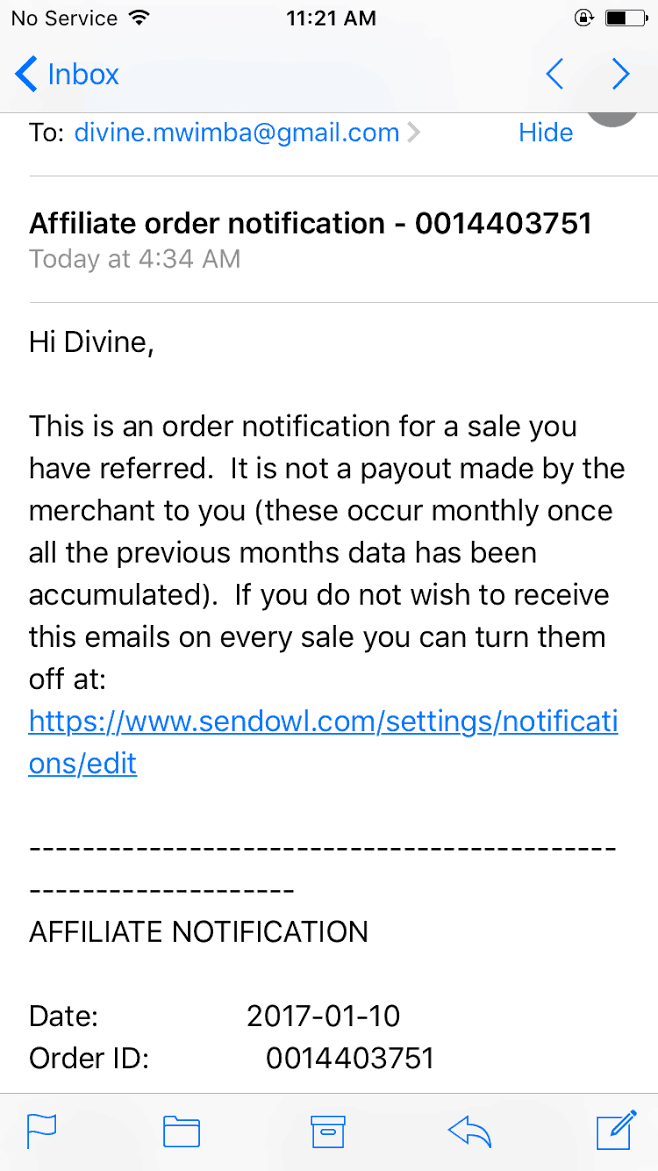
Task: Tap the Order ID number 0014403751
Action: point(350,1058)
